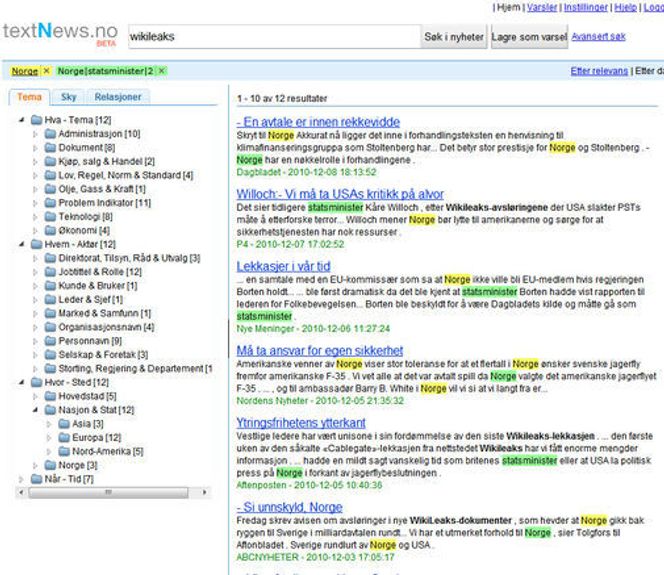This screenshot has height=575, width=664.
Task: Open article 'Ytringsfrihetens ytterkant'
Action: (301, 423)
